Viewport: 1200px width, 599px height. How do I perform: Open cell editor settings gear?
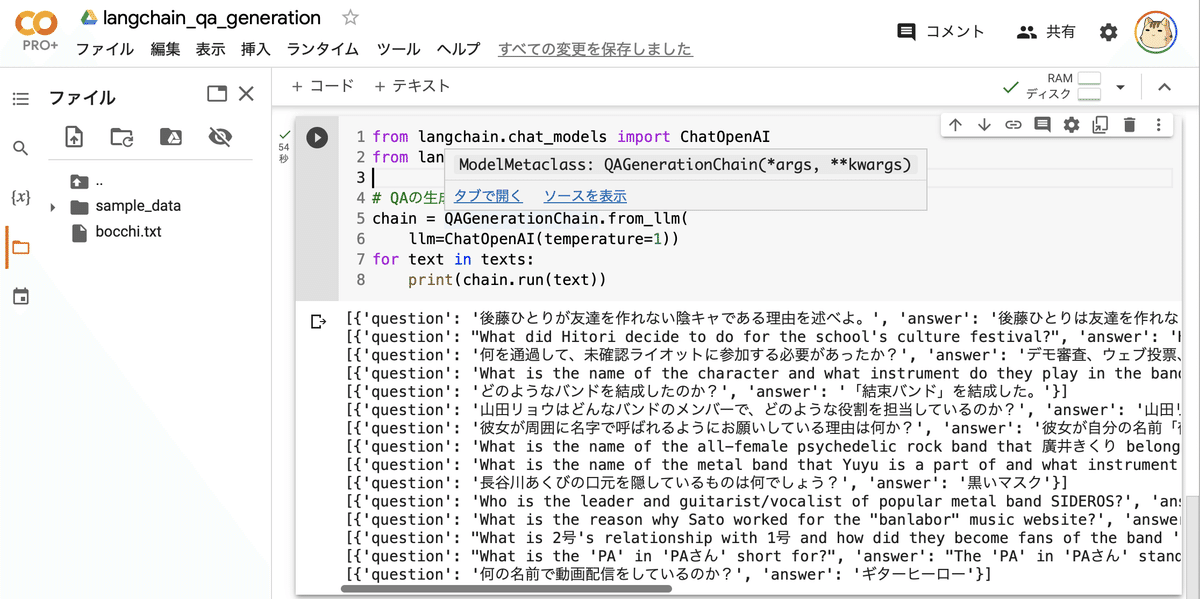1071,125
